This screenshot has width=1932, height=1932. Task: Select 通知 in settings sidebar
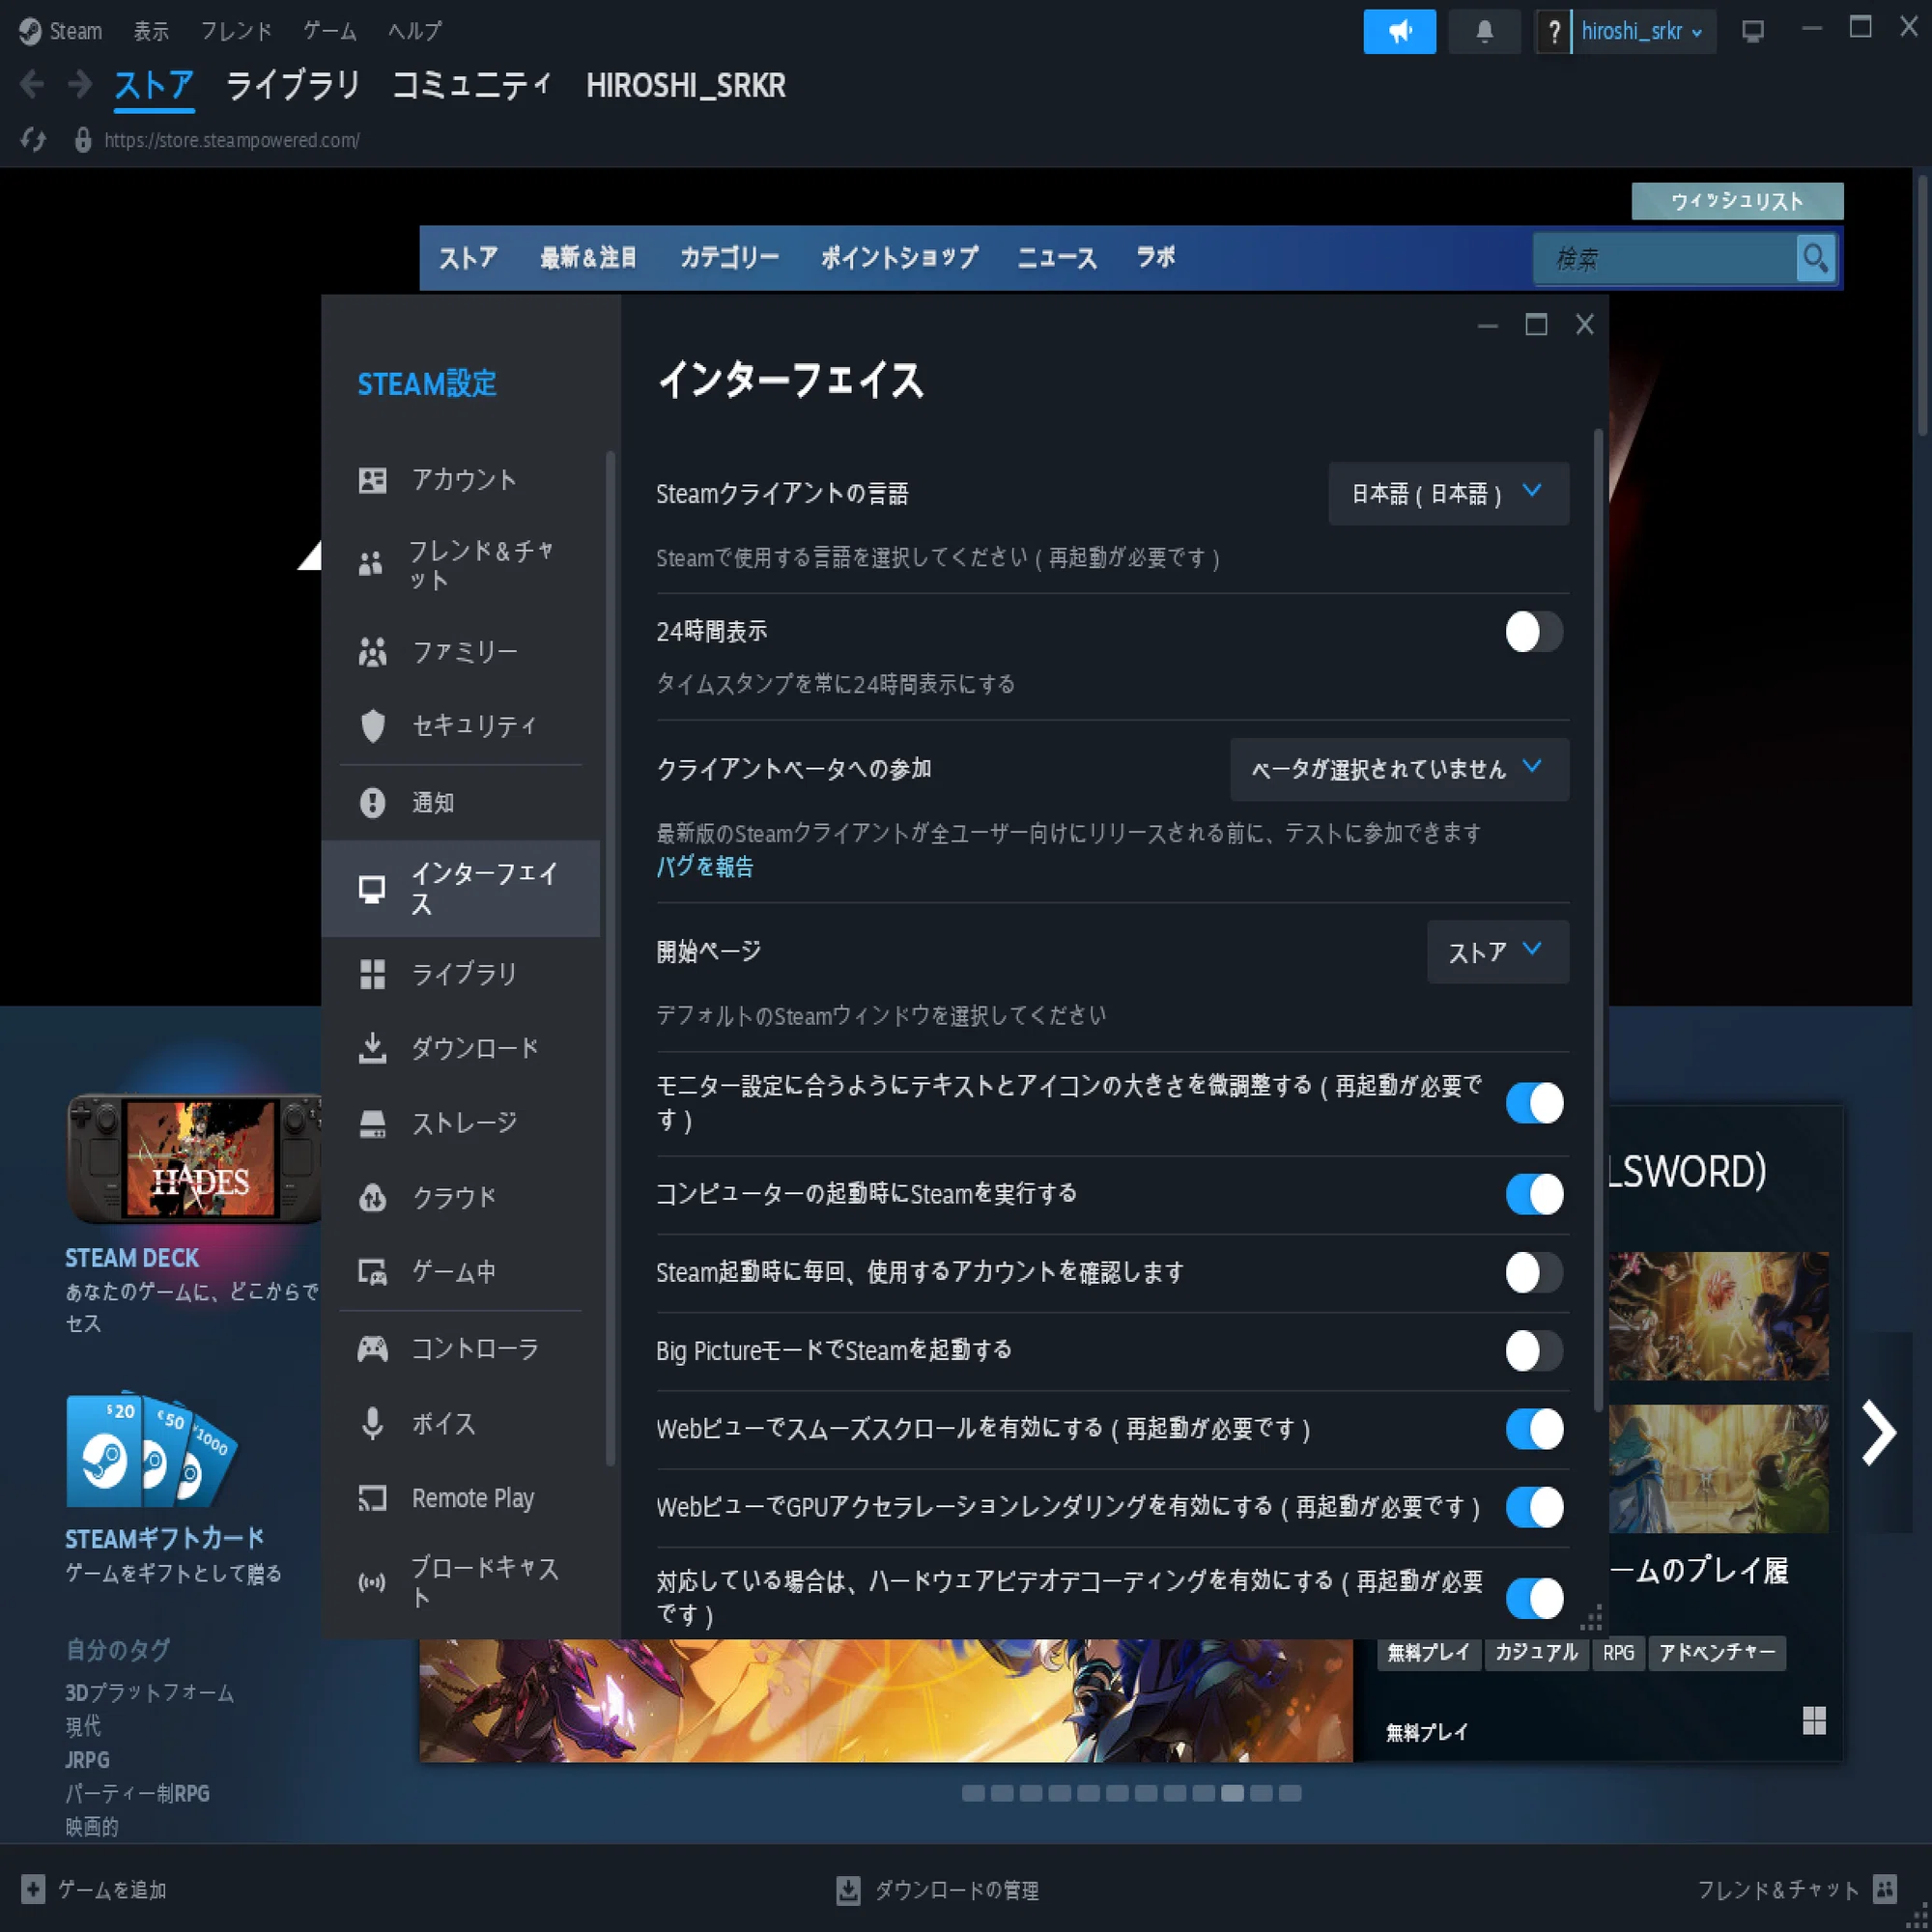460,802
